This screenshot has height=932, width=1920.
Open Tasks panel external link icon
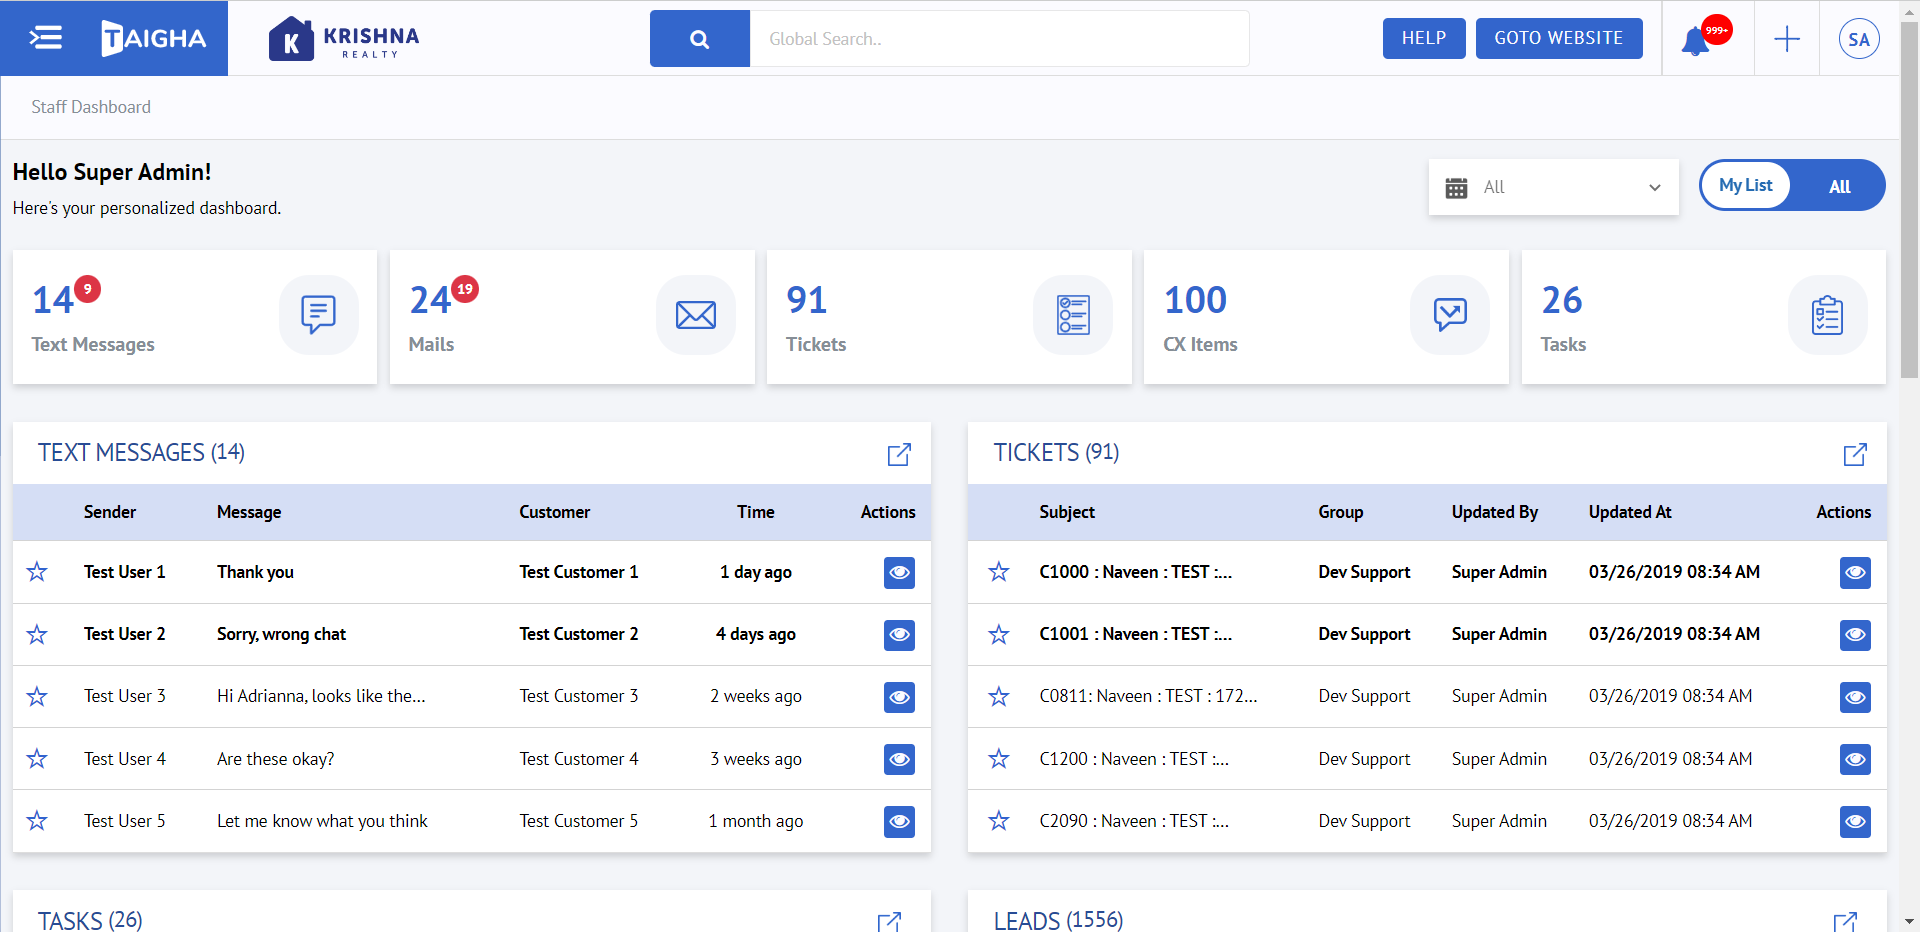(x=889, y=921)
